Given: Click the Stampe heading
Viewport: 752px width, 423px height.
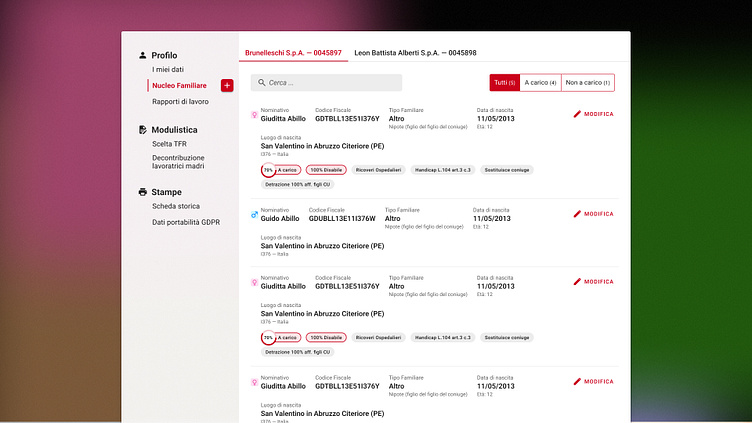Looking at the screenshot, I should pos(166,192).
